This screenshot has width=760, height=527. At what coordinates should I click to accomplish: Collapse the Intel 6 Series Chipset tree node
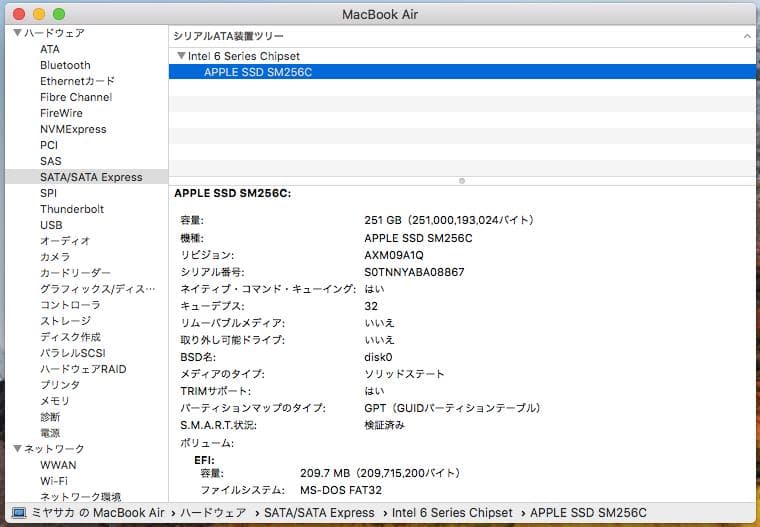[181, 56]
